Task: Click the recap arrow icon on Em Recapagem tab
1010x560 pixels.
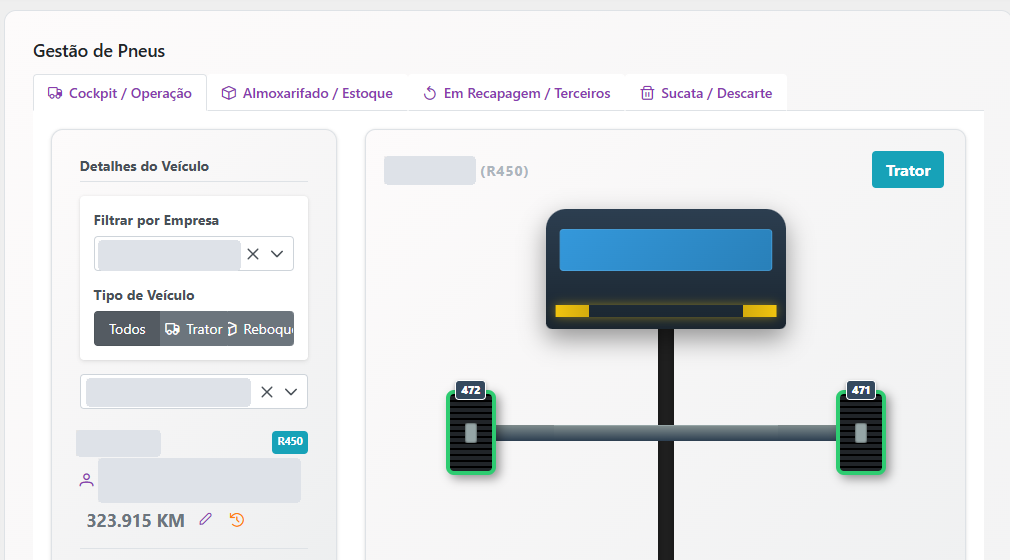Action: coord(430,93)
